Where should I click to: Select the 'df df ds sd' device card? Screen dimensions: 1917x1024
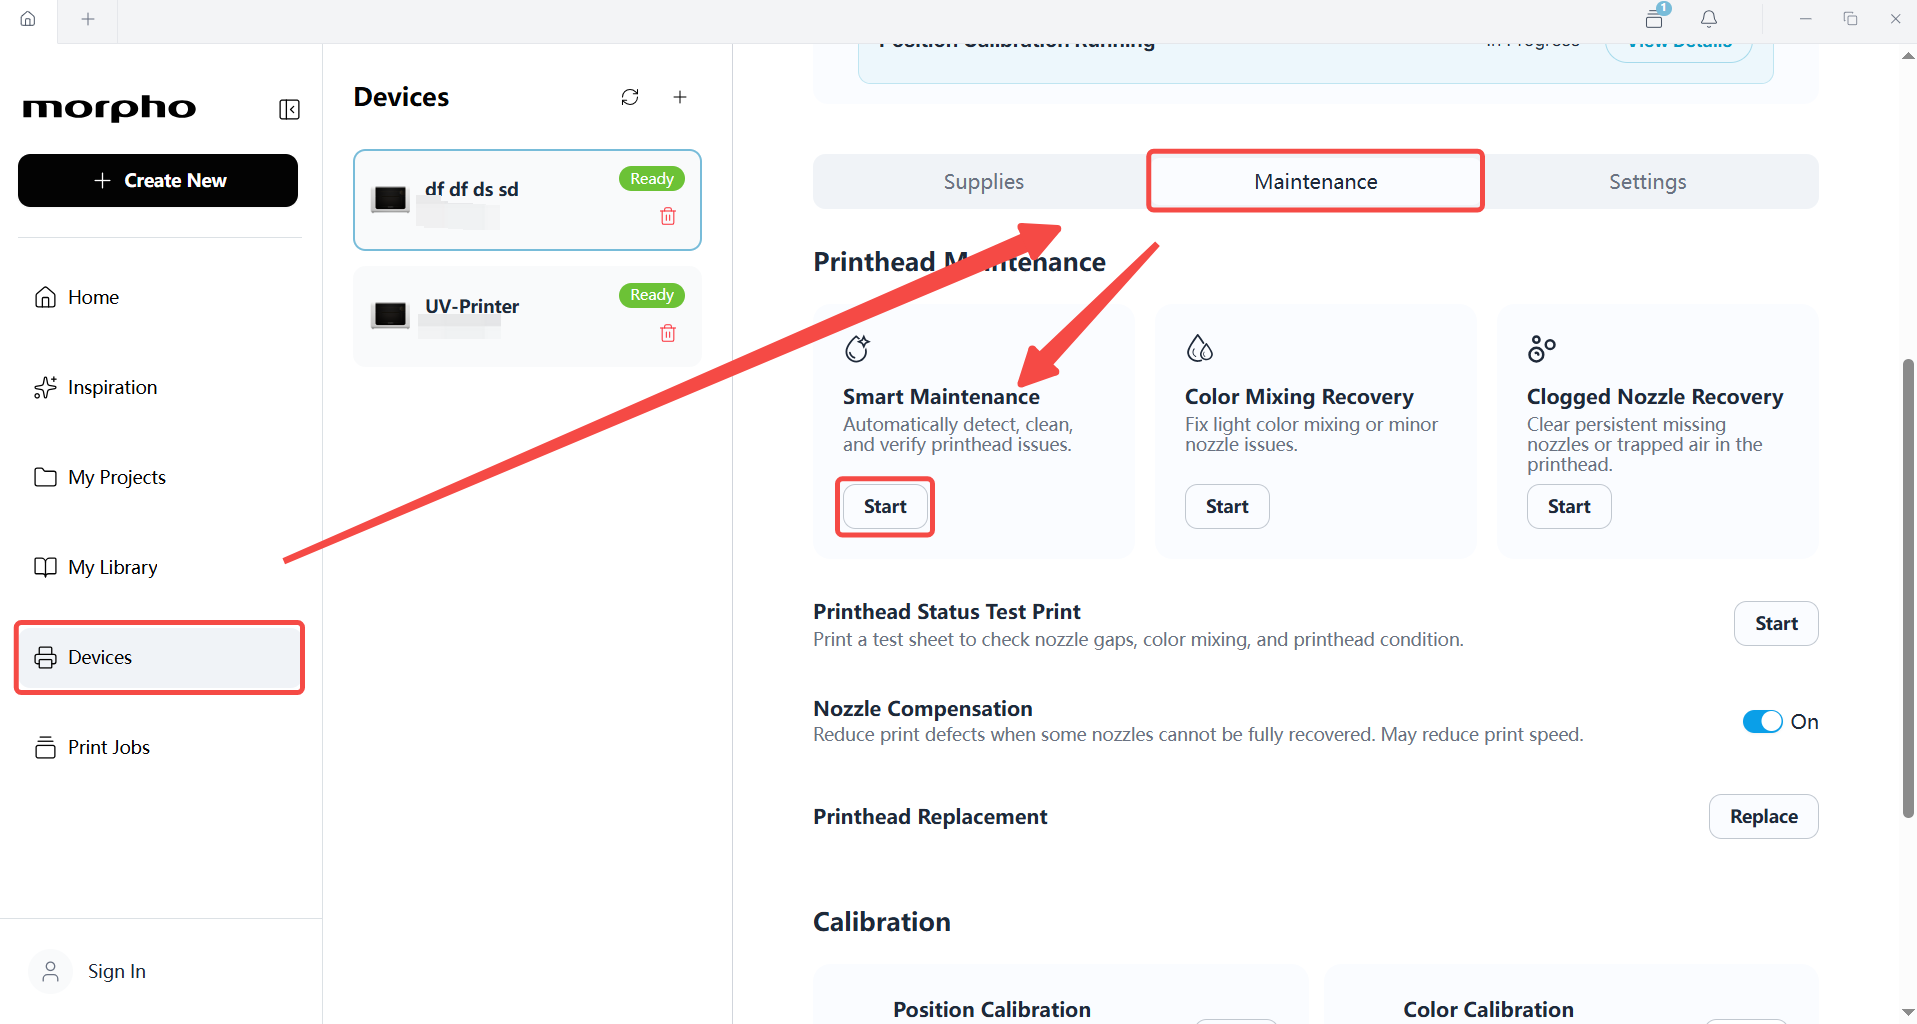(x=527, y=200)
